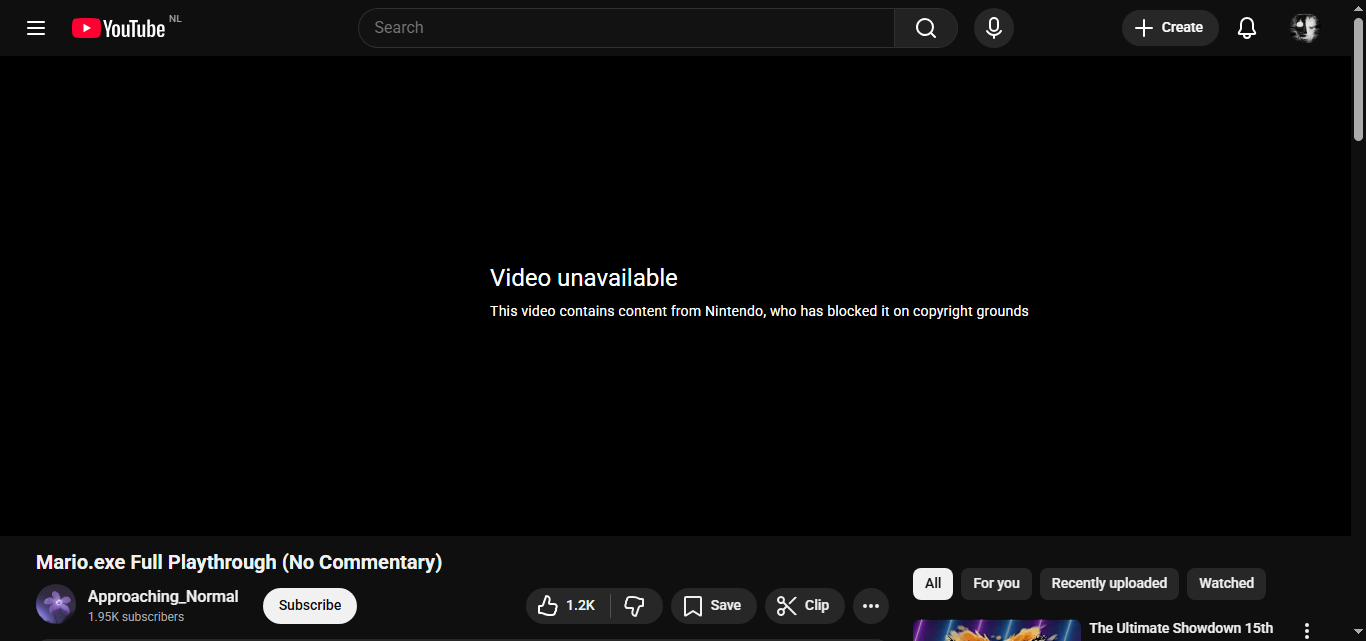Select the 'Watched' filter chip
The width and height of the screenshot is (1366, 641).
(x=1226, y=584)
